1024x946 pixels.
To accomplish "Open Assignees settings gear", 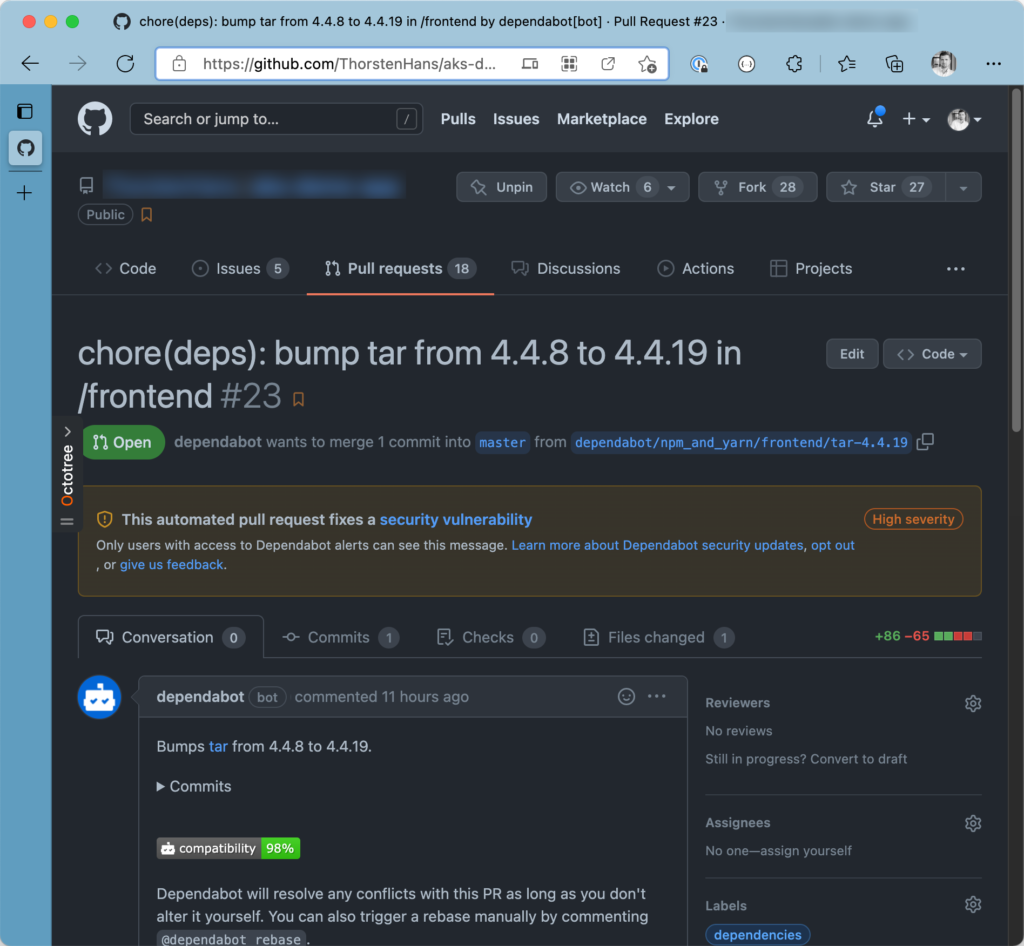I will click(x=972, y=823).
